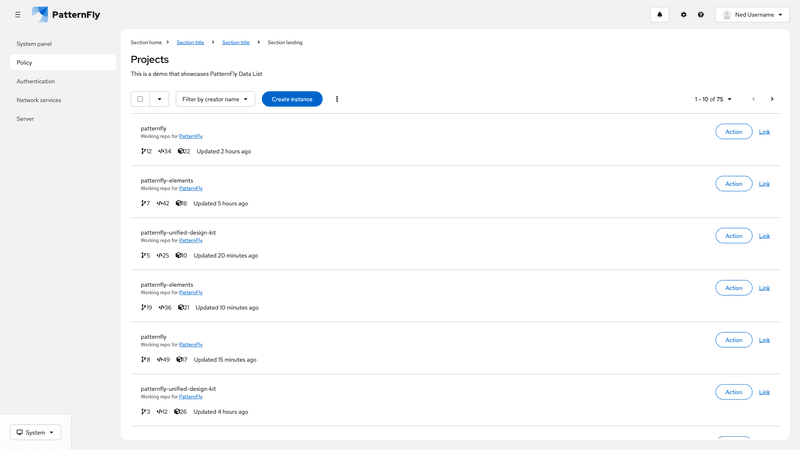Open settings gear icon
The height and width of the screenshot is (450, 800).
(684, 15)
